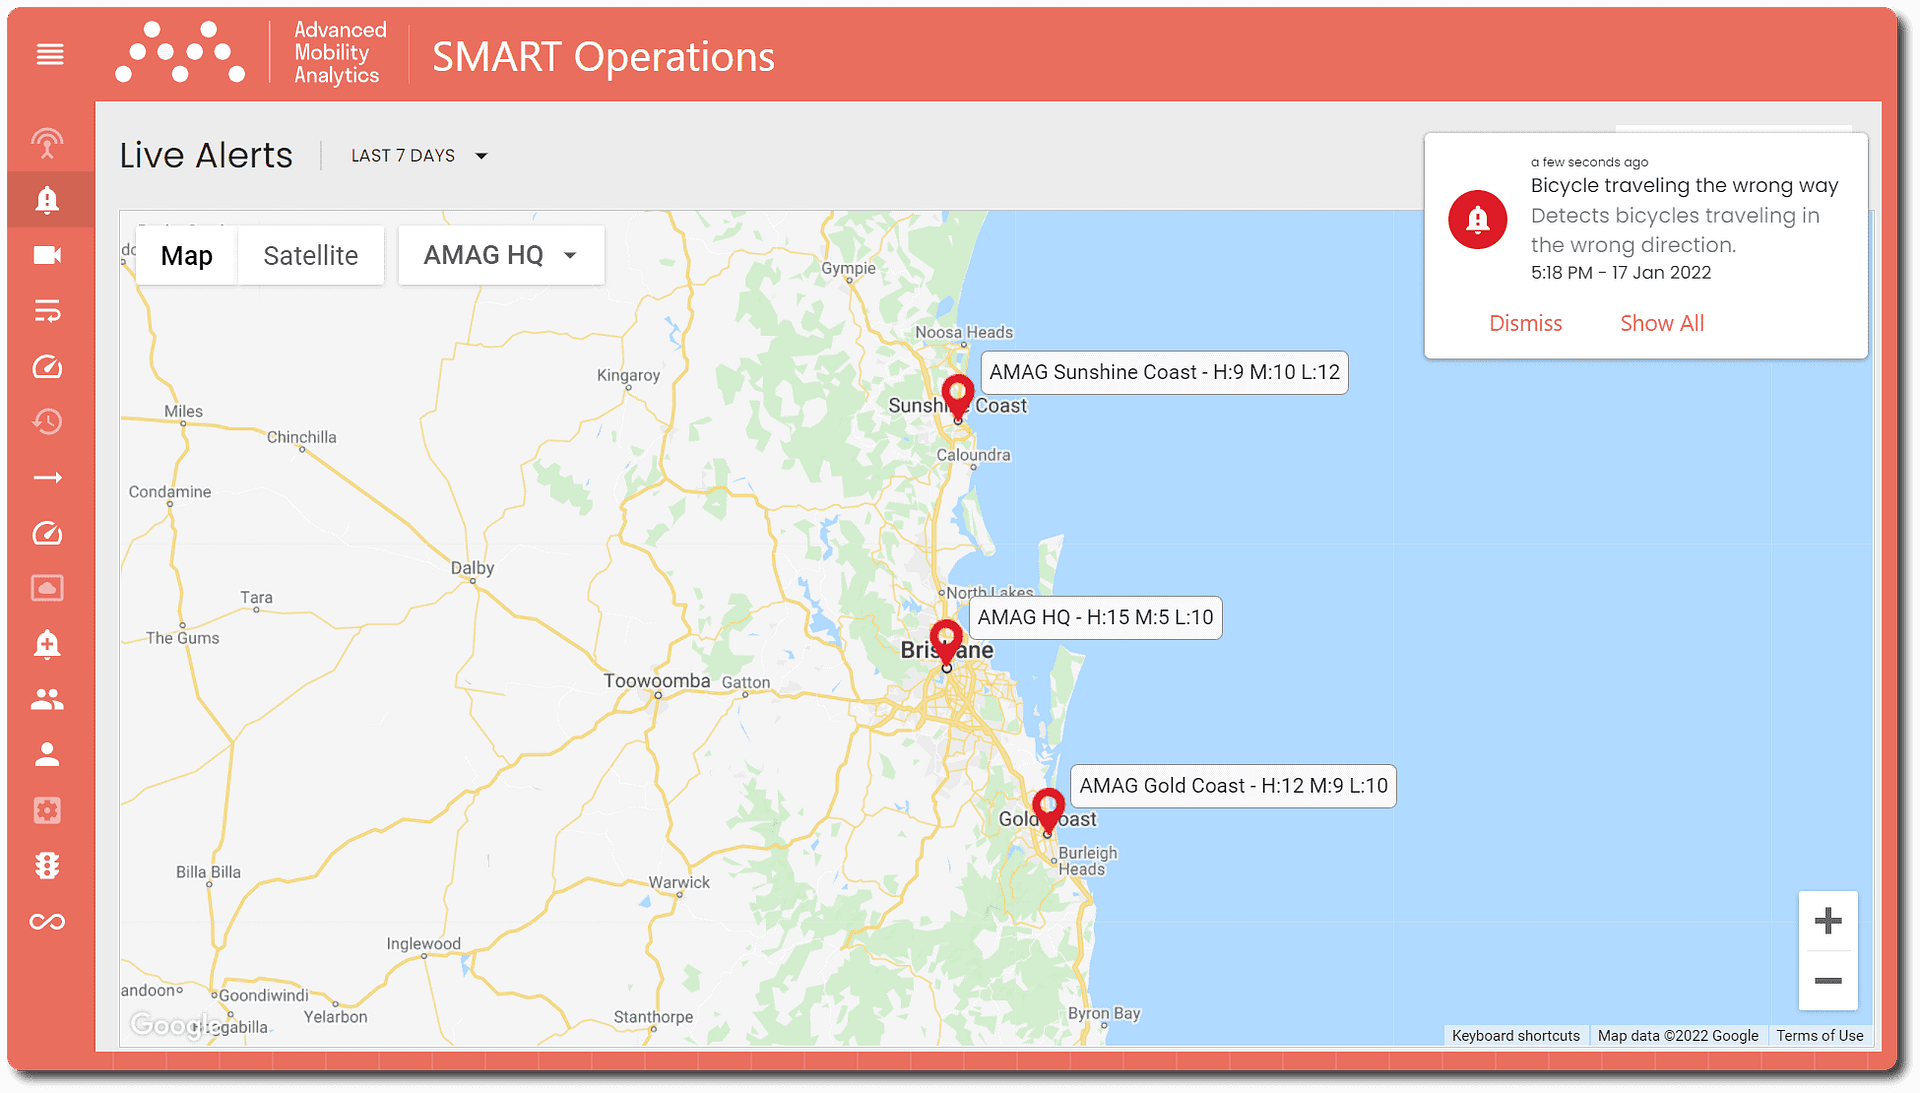This screenshot has height=1093, width=1920.
Task: Open the history clock icon in sidebar
Action: [48, 421]
